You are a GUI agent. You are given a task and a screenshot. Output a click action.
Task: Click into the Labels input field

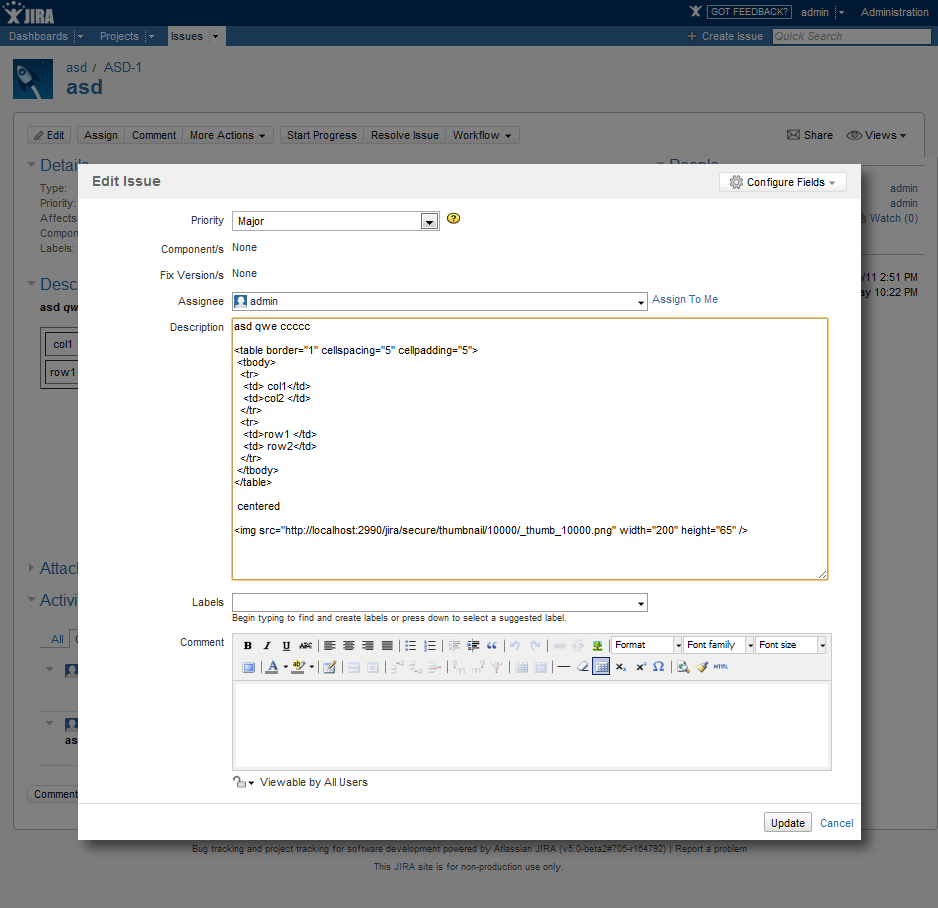click(x=432, y=603)
